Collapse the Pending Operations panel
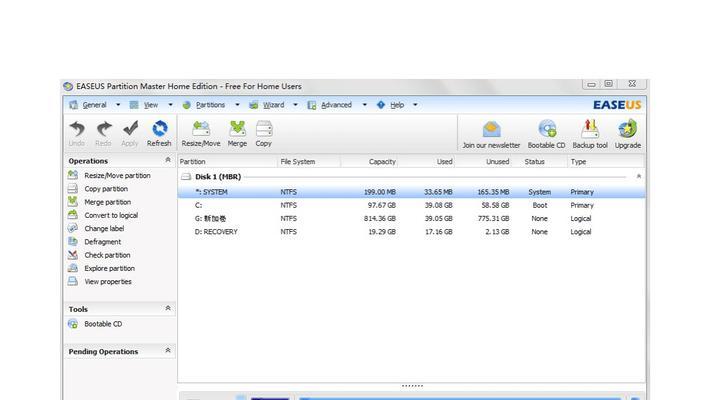The width and height of the screenshot is (707, 400). [x=168, y=350]
